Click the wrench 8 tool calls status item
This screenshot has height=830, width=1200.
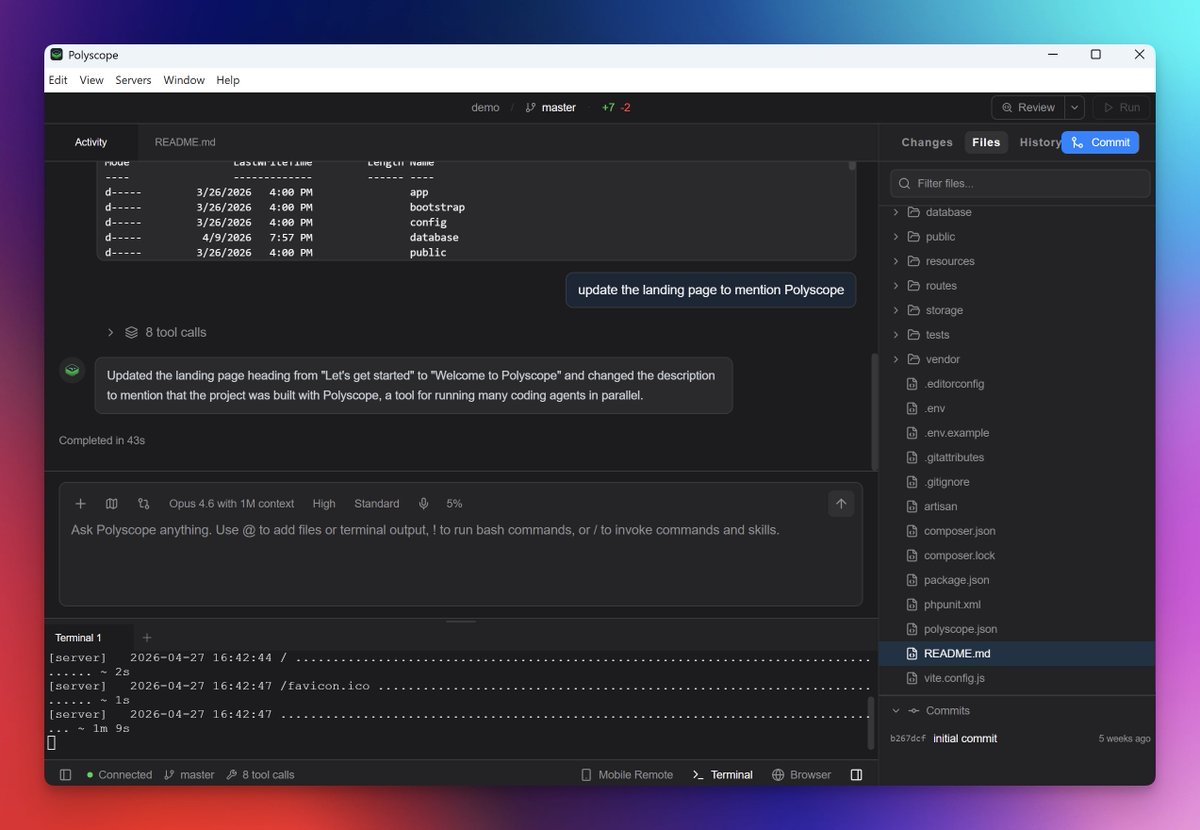click(x=261, y=775)
